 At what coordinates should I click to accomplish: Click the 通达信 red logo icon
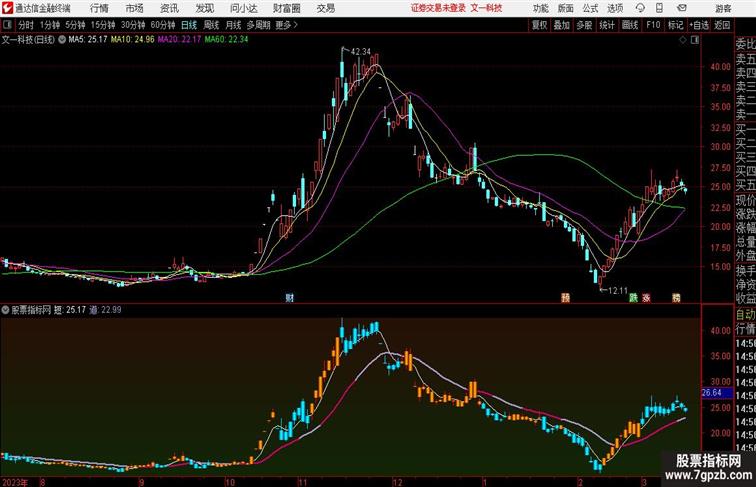pos(7,8)
